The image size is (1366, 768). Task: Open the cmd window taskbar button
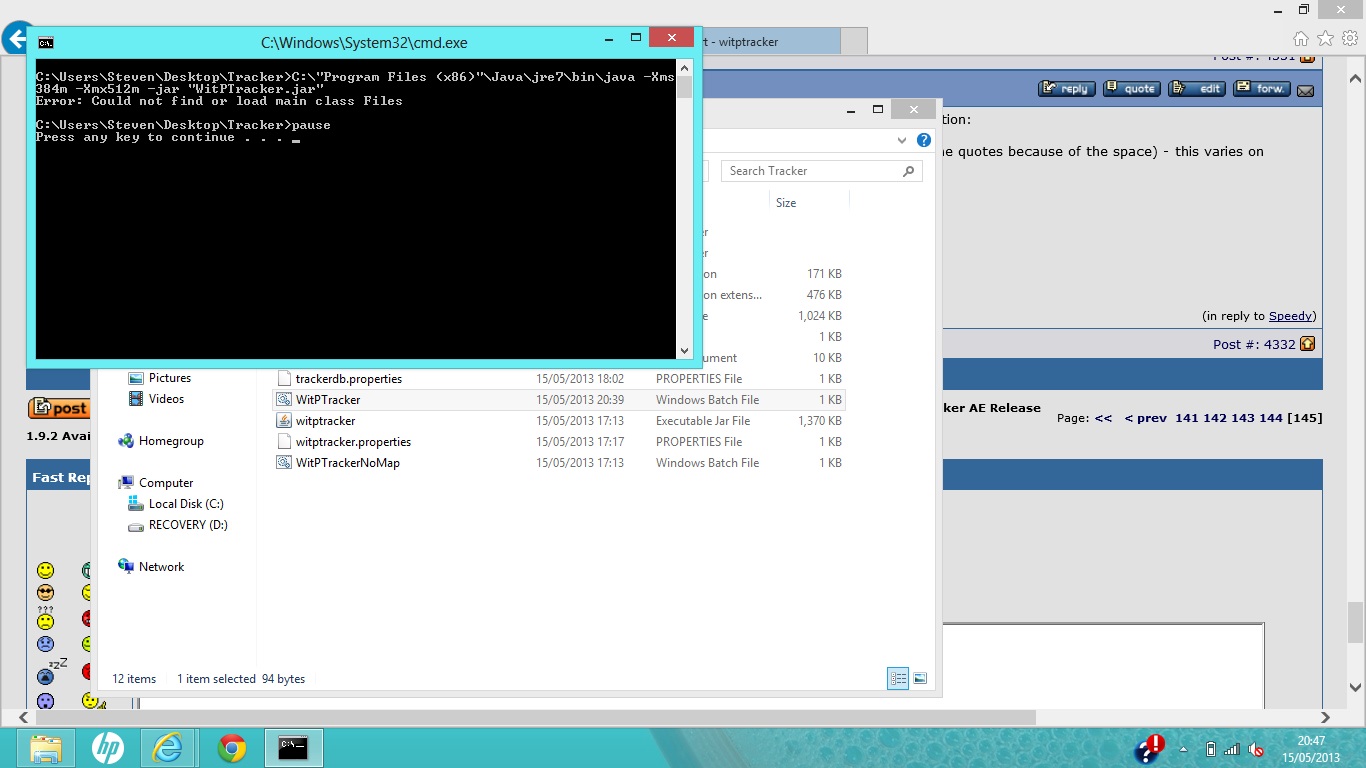(293, 748)
